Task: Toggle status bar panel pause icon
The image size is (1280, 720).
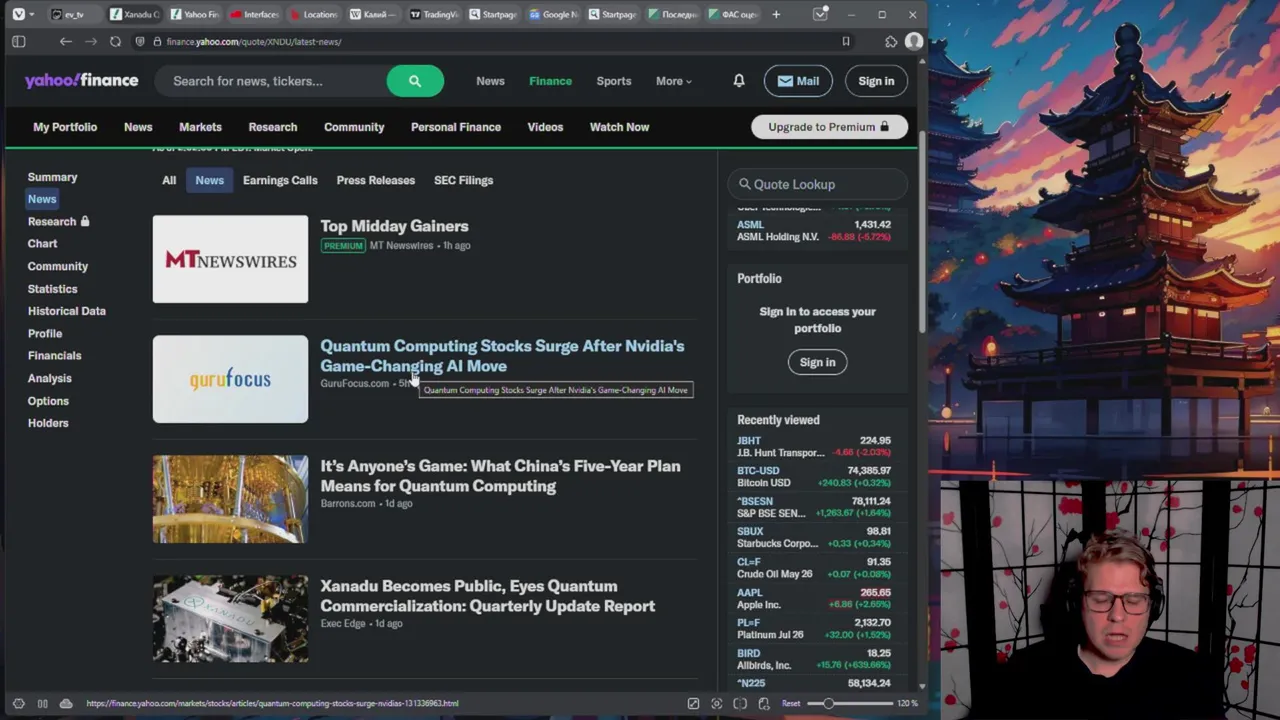Action: coord(42,703)
